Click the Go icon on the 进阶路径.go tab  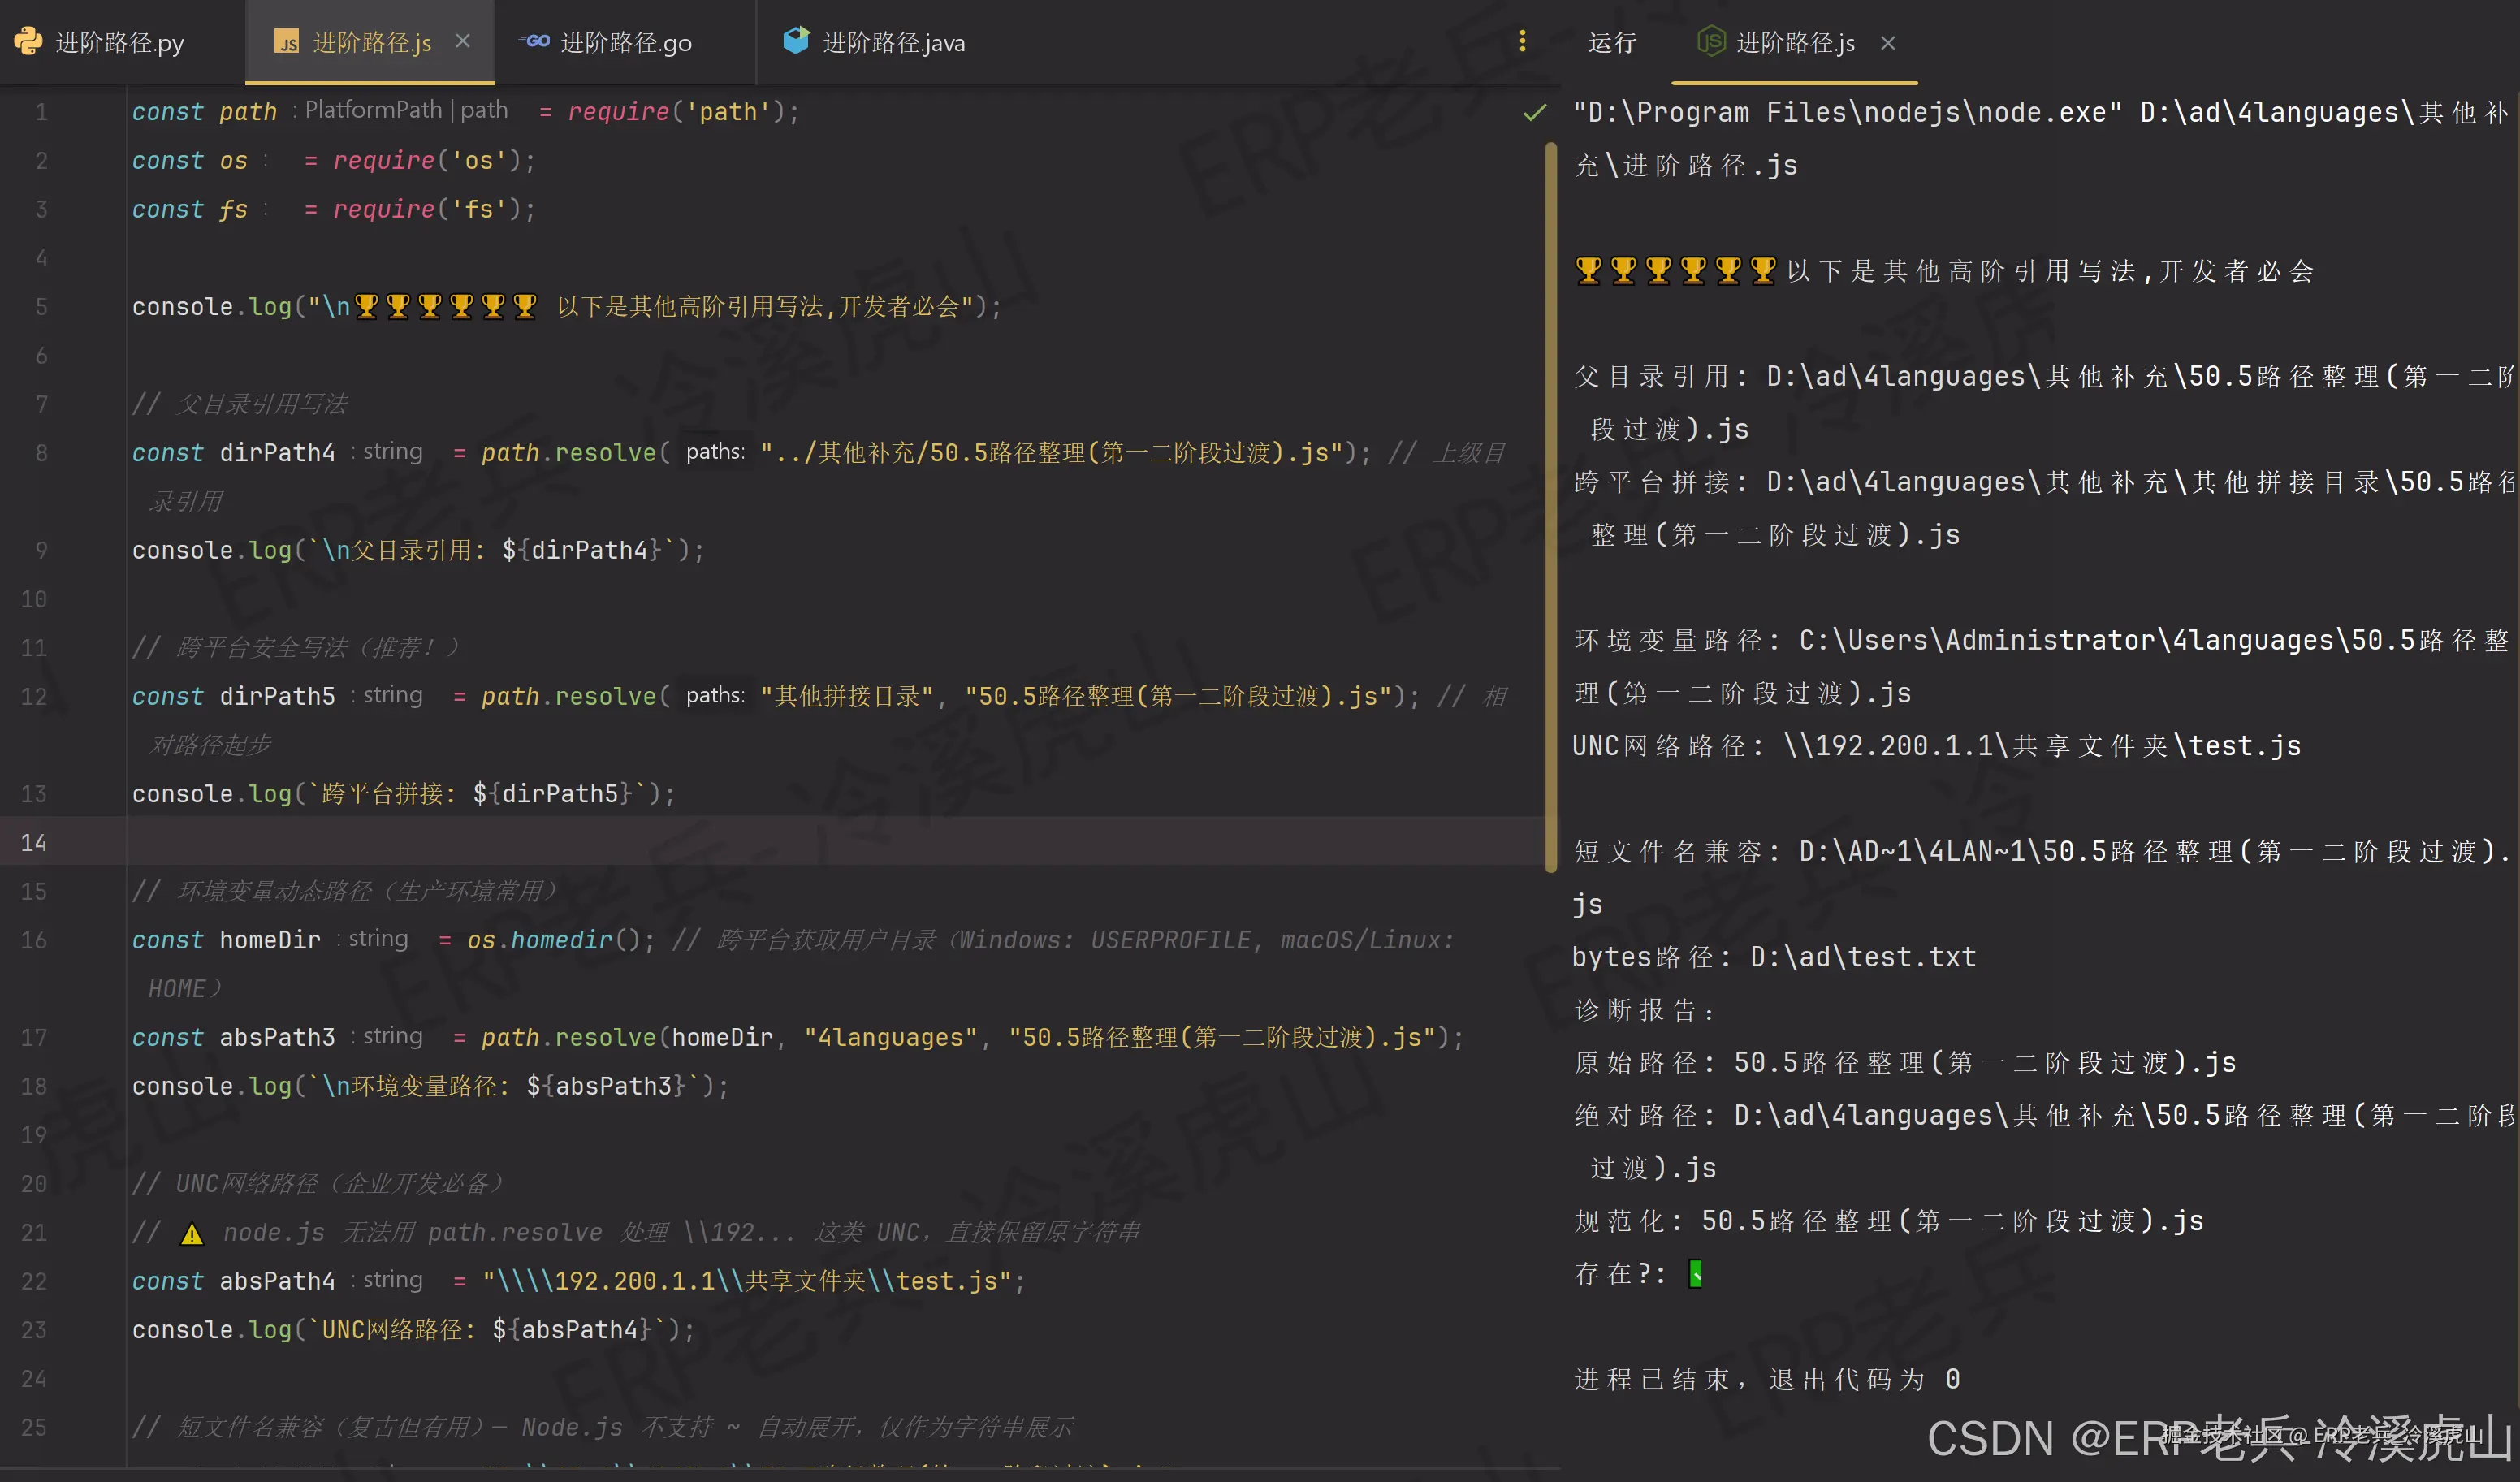tap(535, 41)
